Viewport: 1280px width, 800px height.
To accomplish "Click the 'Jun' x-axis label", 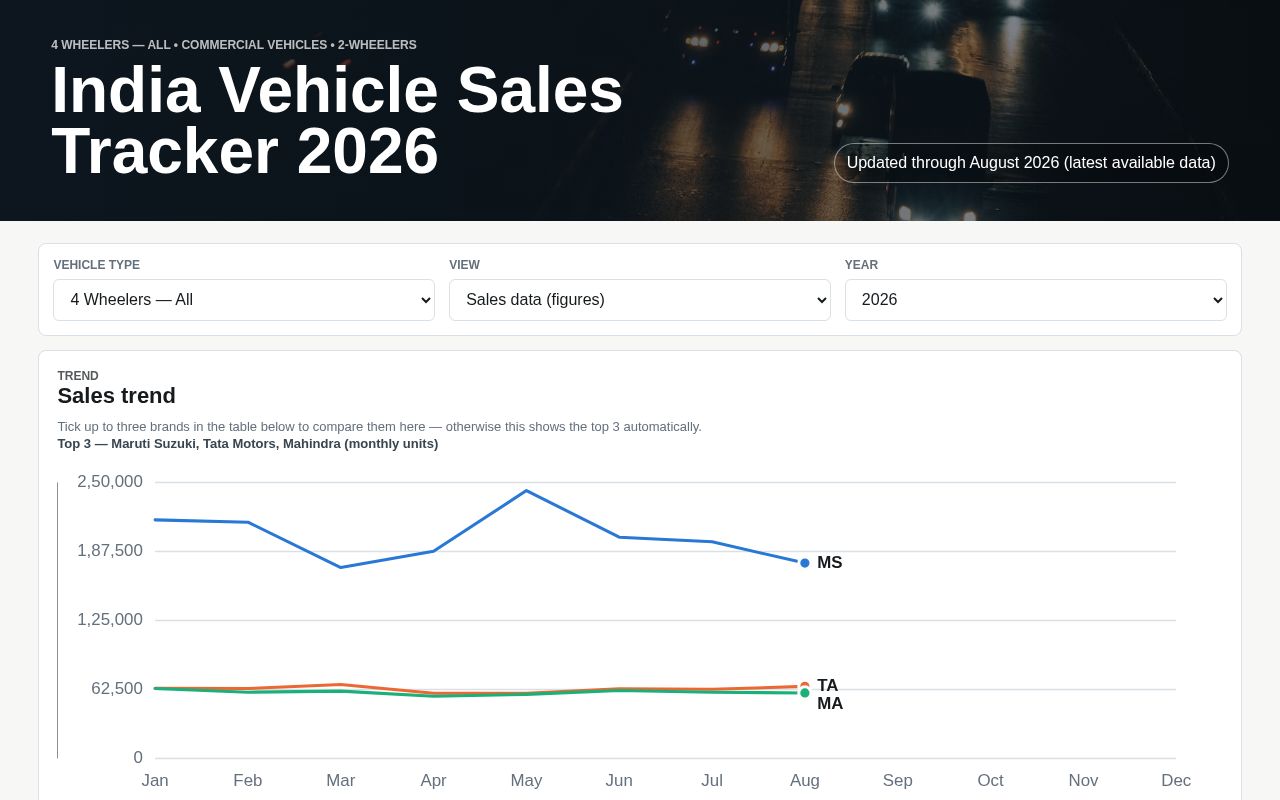I will [x=619, y=781].
